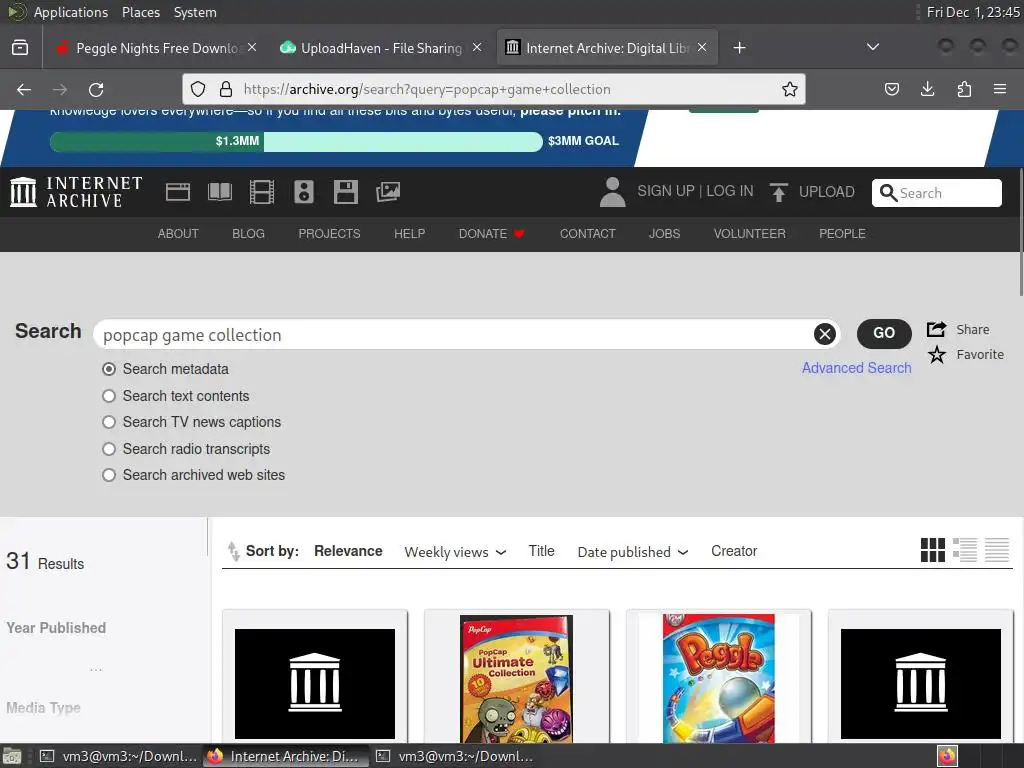This screenshot has width=1024, height=768.
Task: Select Search metadata radio button
Action: 109,369
